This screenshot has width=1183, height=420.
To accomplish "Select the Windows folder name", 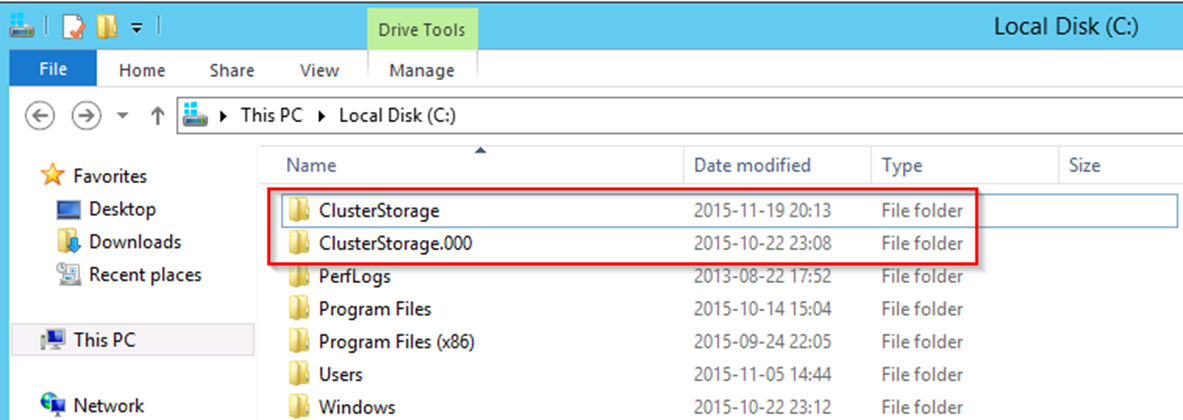I will click(x=357, y=407).
